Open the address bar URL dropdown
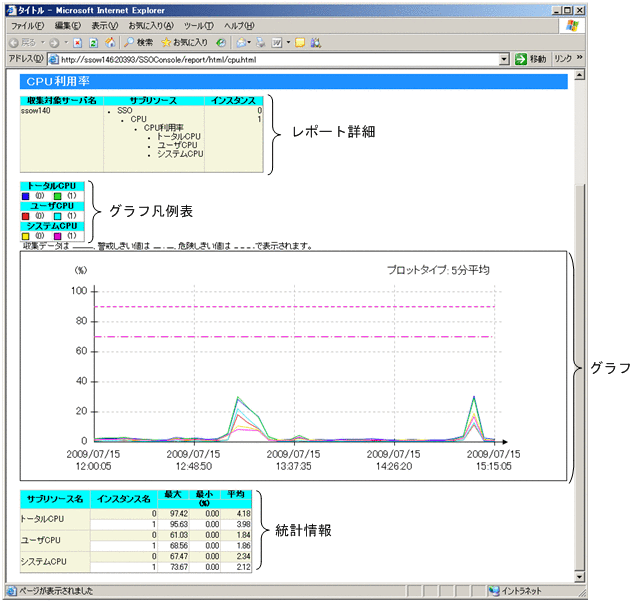The height and width of the screenshot is (603, 635). [505, 60]
